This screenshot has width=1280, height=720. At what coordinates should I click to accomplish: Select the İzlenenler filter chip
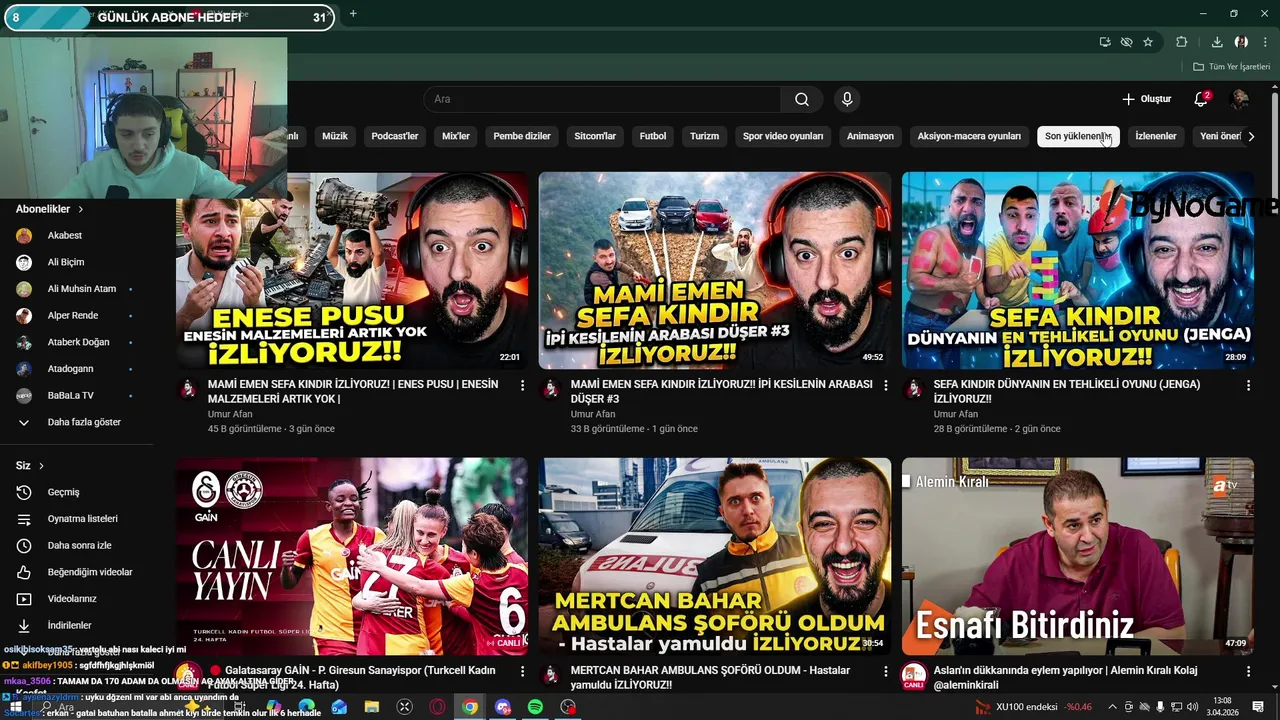[x=1156, y=136]
